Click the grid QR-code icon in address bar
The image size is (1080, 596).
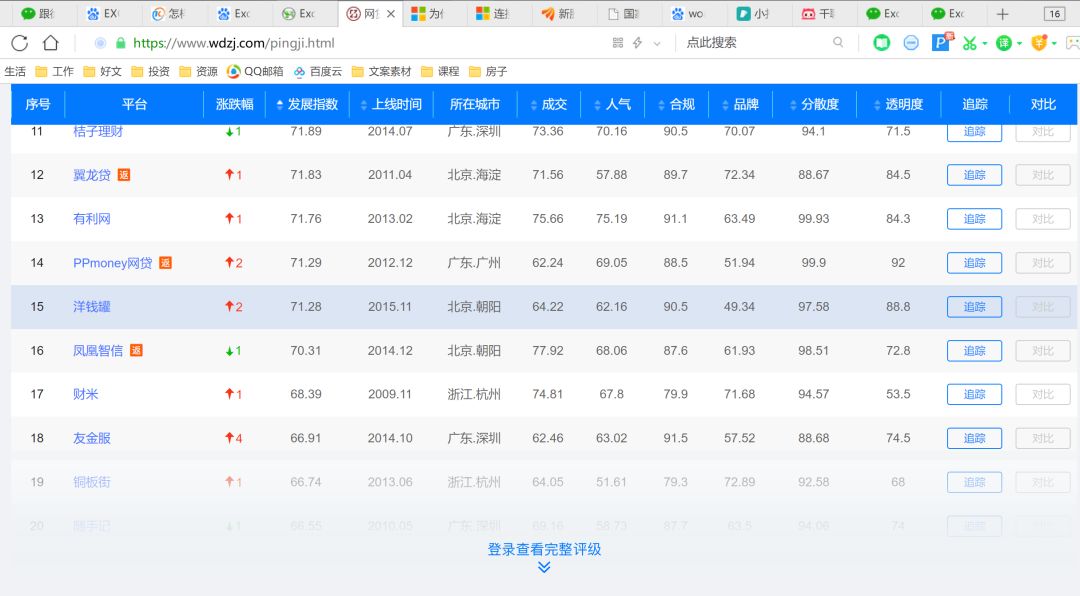(618, 43)
